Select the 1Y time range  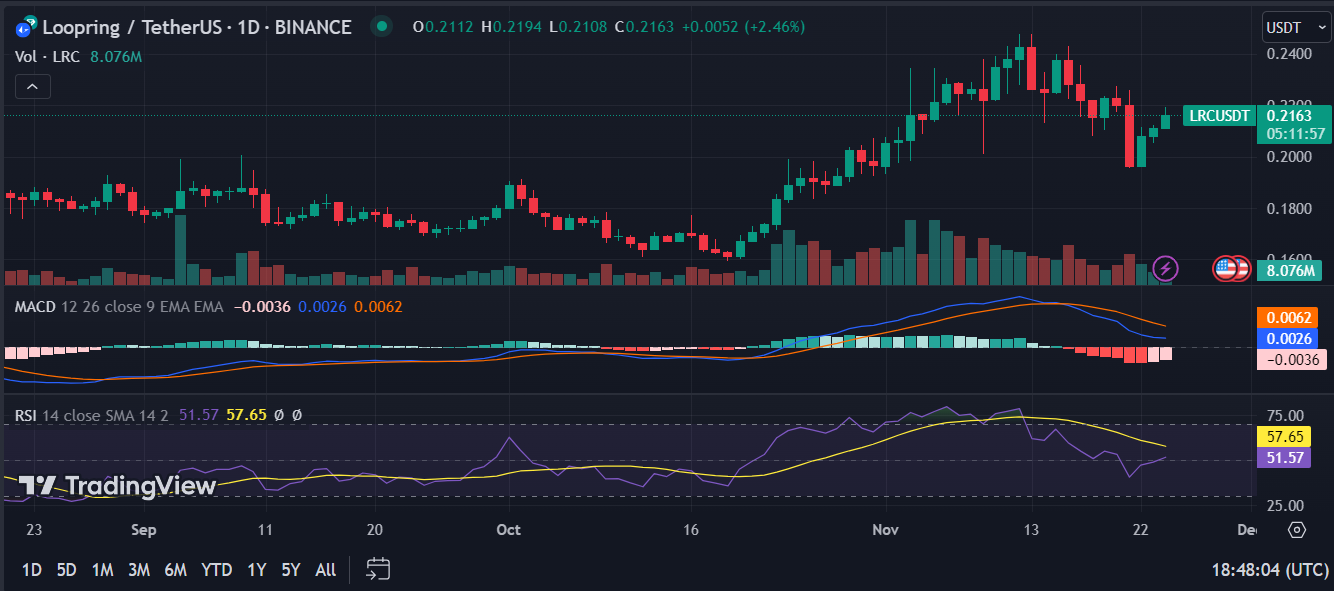coord(256,570)
